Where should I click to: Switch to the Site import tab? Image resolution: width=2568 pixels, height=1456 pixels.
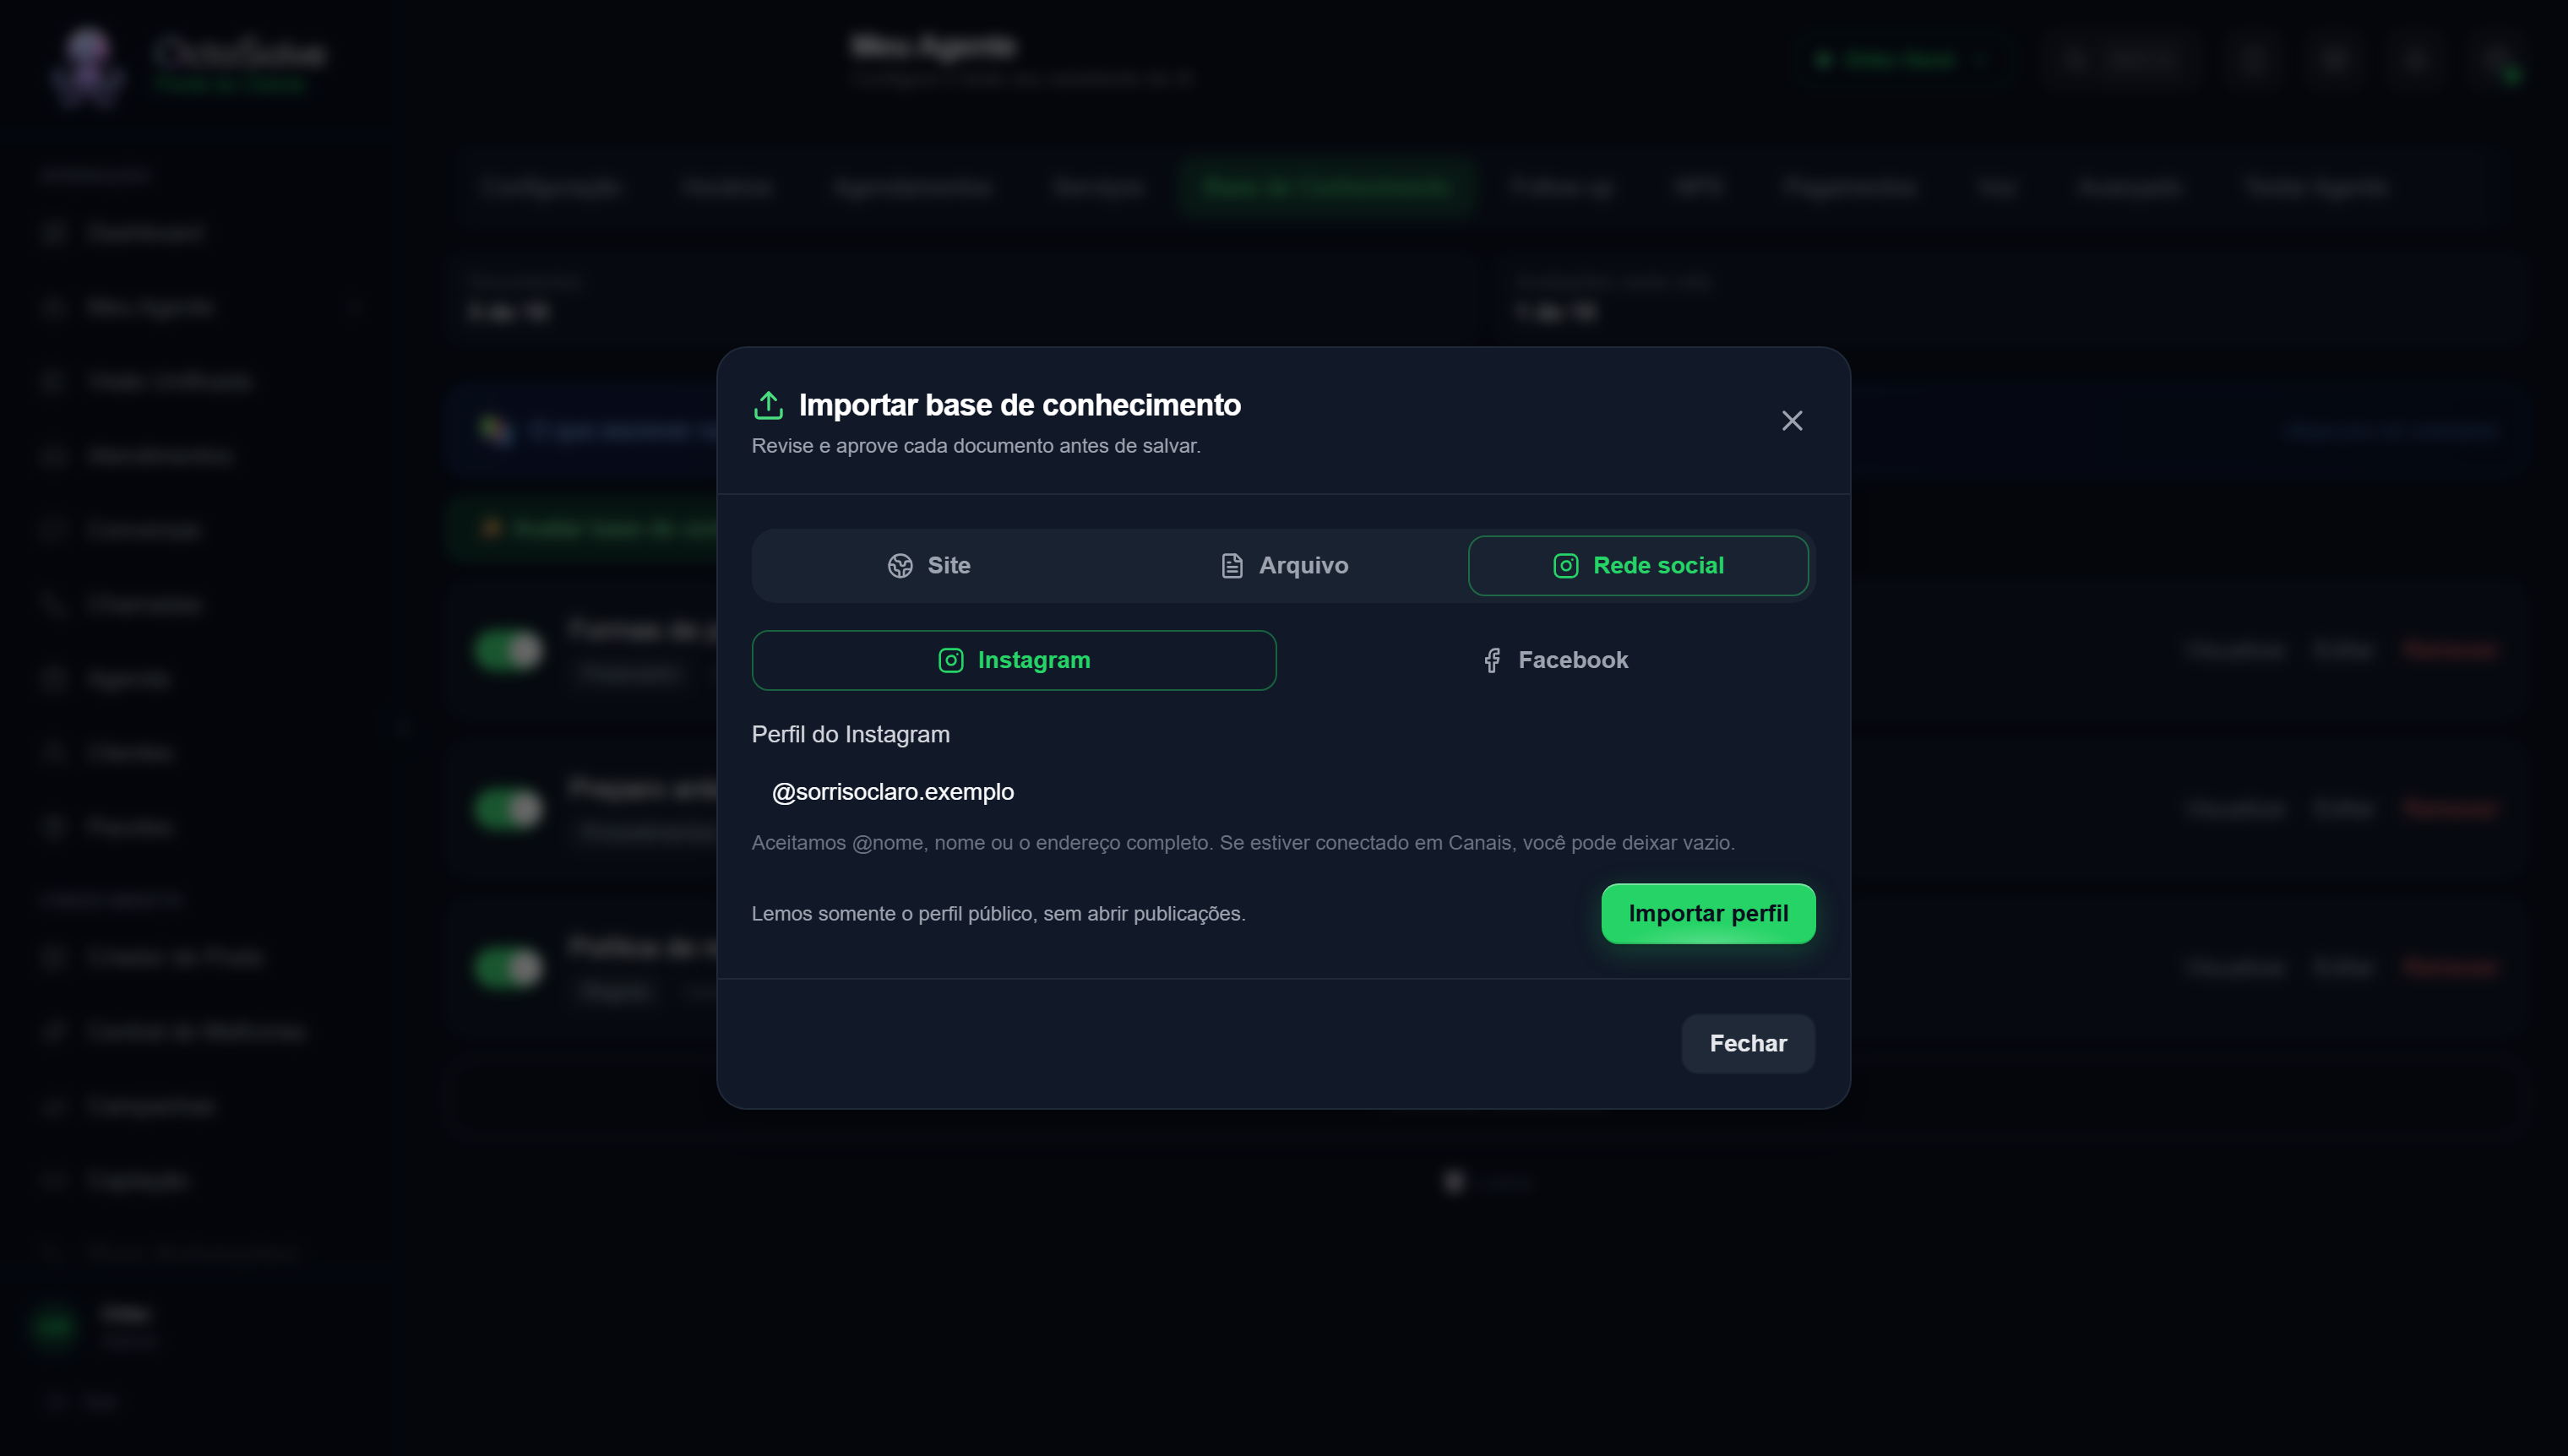pyautogui.click(x=929, y=566)
